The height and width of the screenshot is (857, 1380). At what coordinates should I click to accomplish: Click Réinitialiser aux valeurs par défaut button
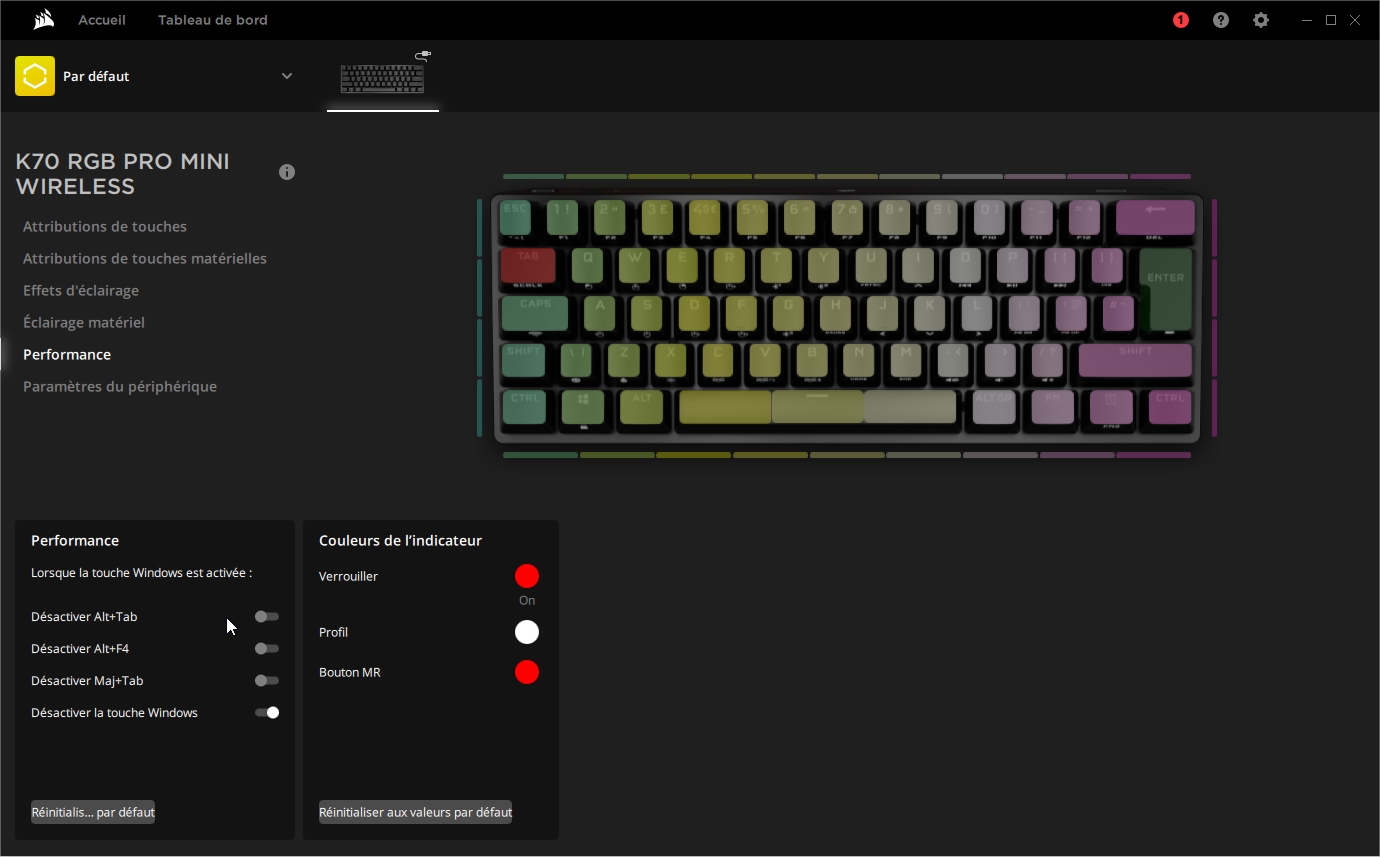pos(415,812)
